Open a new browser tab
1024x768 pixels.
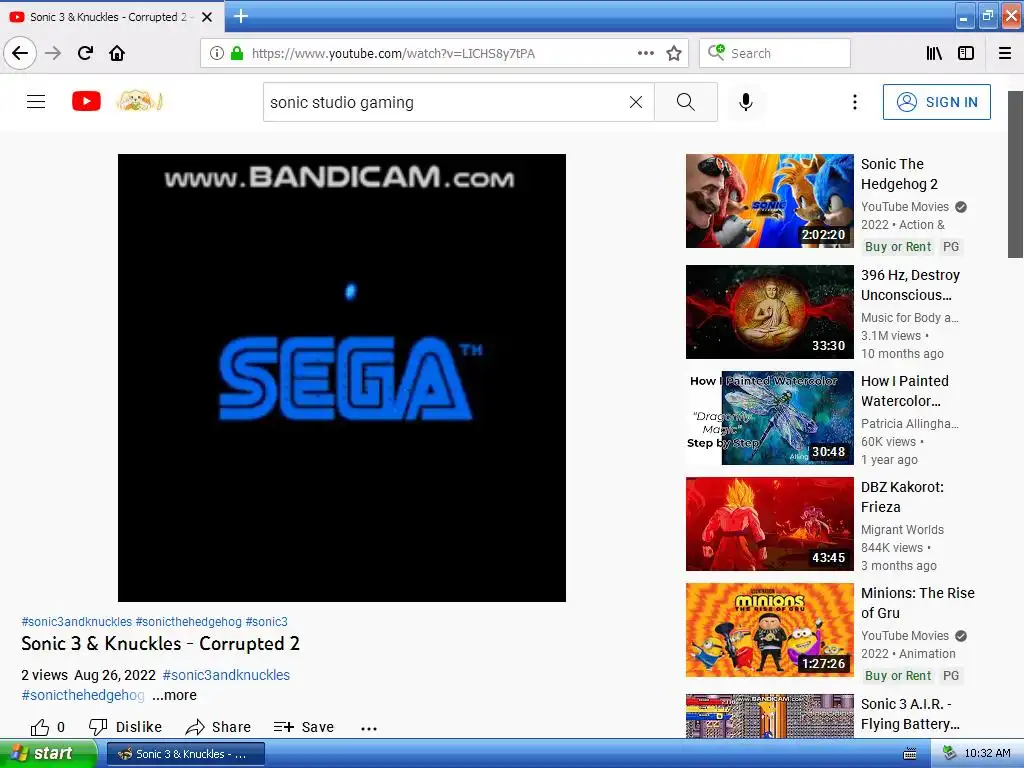[x=240, y=16]
